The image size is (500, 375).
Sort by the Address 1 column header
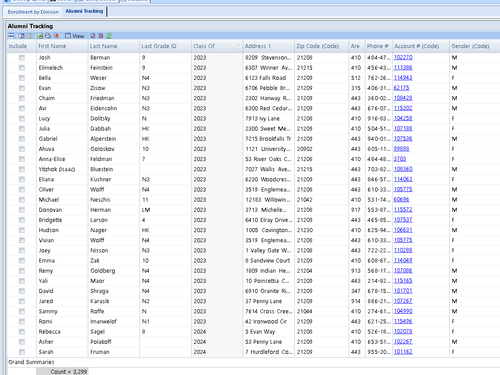point(268,46)
